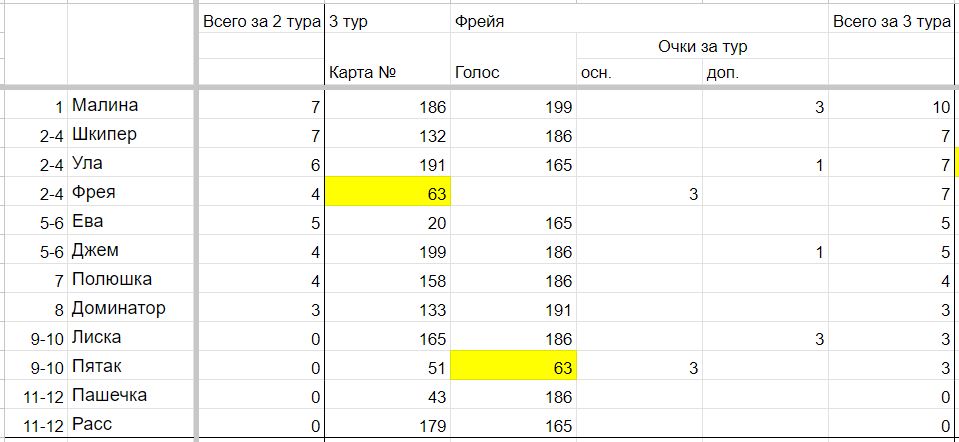
Task: Select the 'Всего за 3 тура' header cell
Action: 892,21
